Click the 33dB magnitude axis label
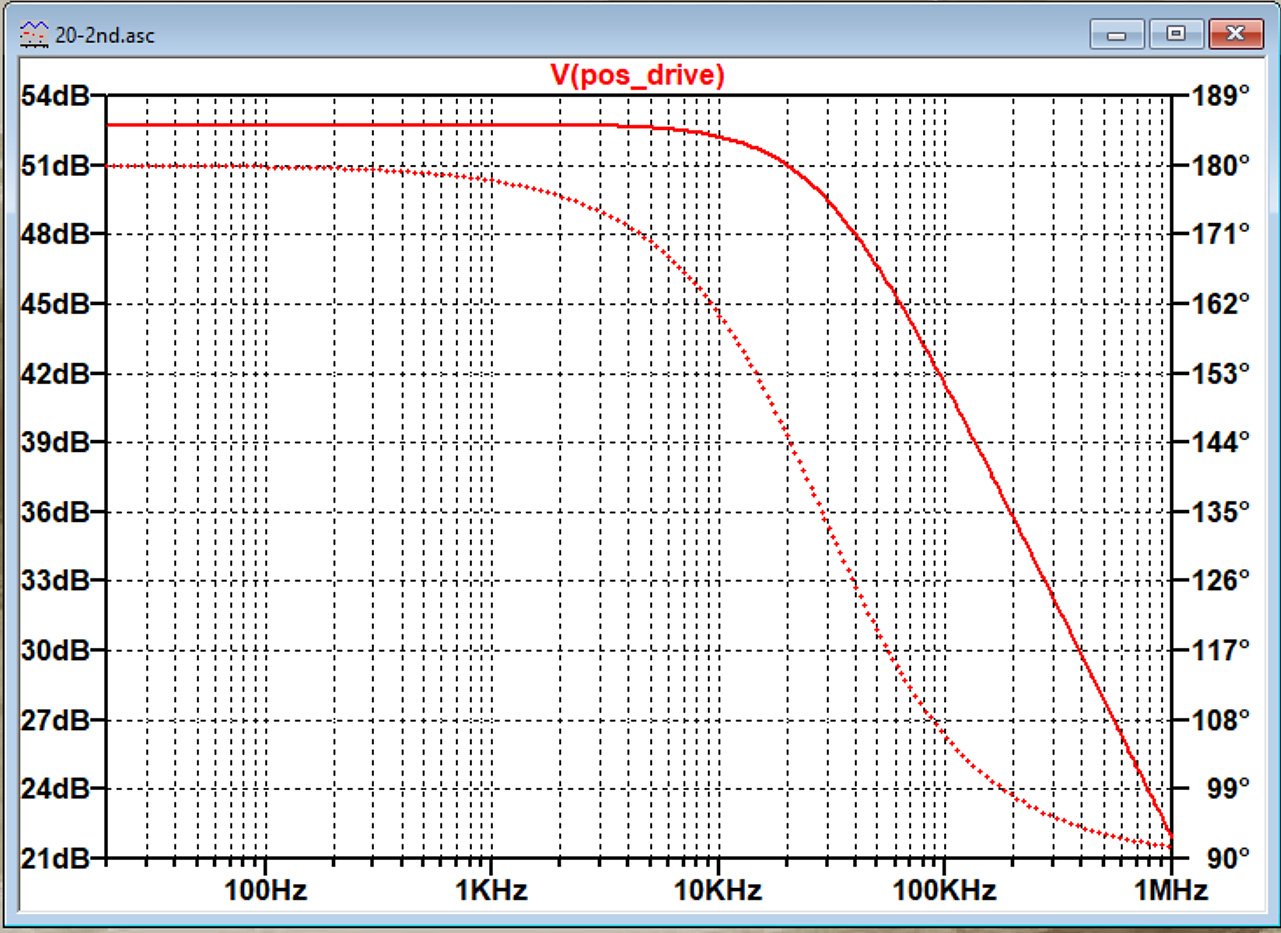This screenshot has height=933, width=1281. (x=54, y=580)
